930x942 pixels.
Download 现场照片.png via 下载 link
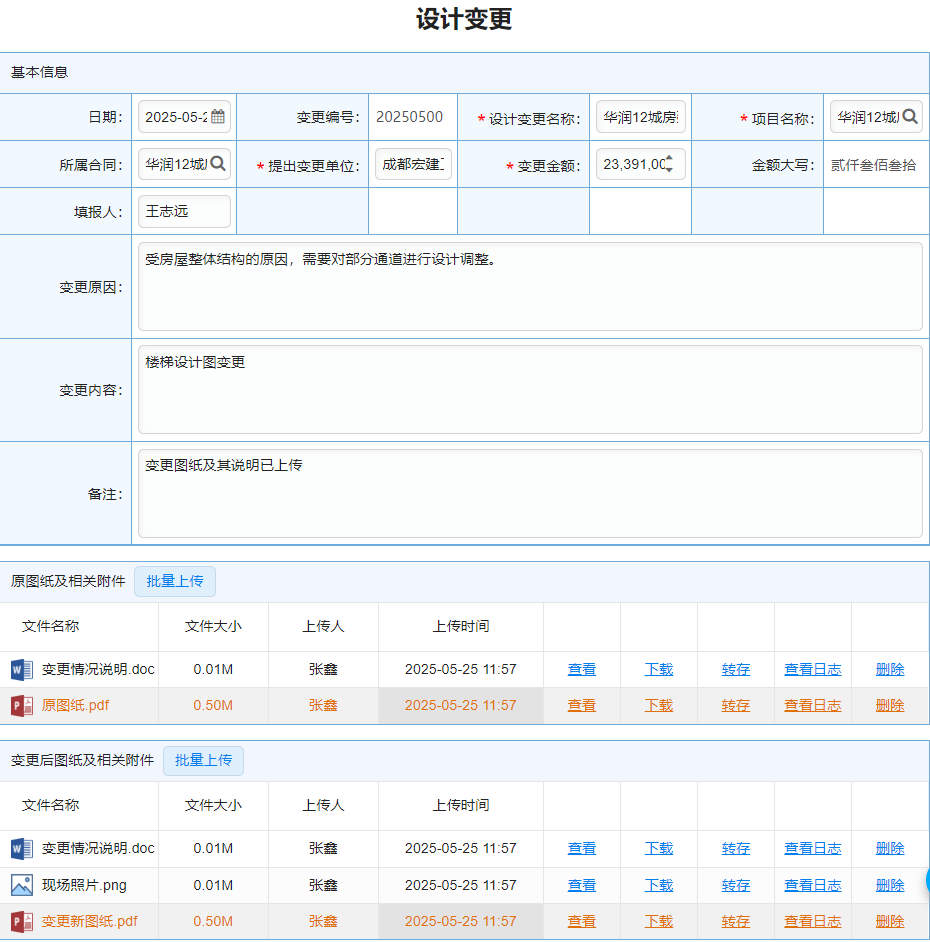pos(659,885)
